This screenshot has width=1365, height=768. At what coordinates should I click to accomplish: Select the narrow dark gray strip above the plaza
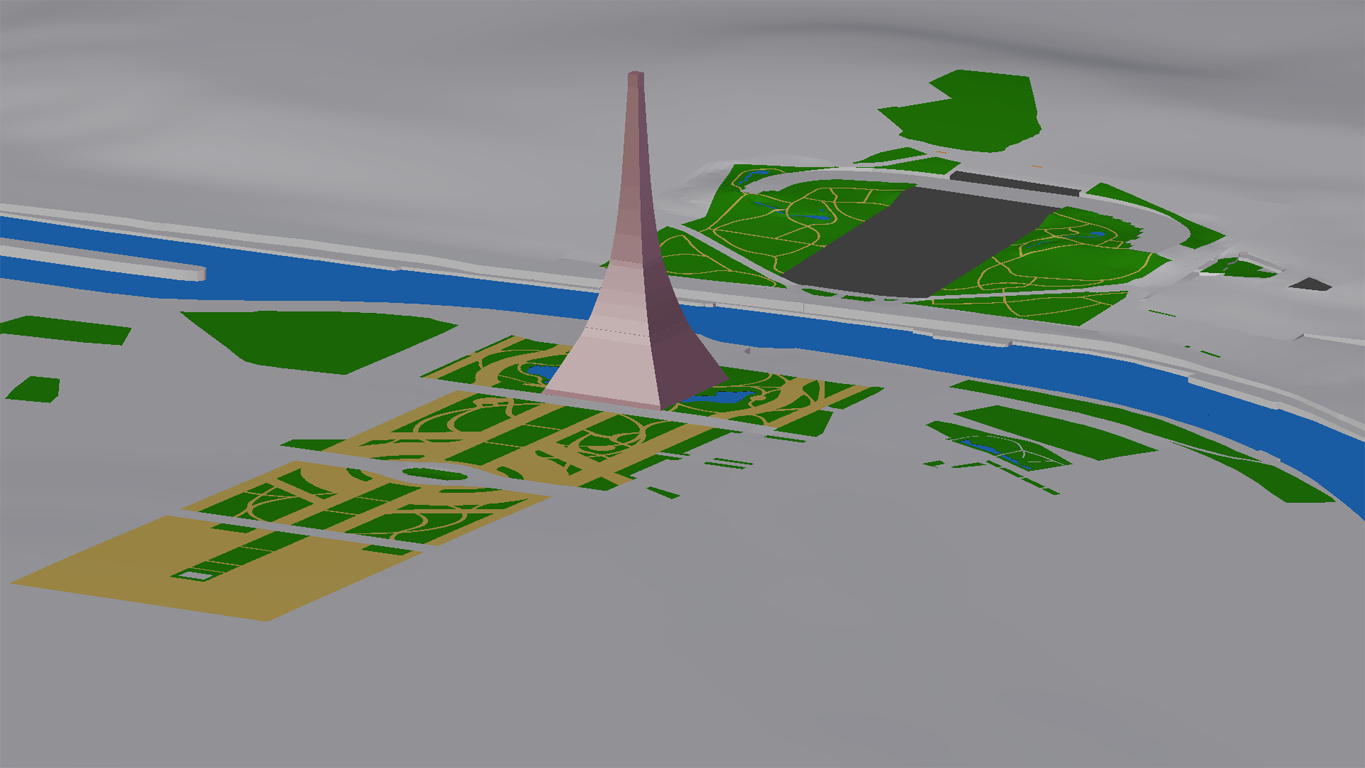(x=1014, y=183)
